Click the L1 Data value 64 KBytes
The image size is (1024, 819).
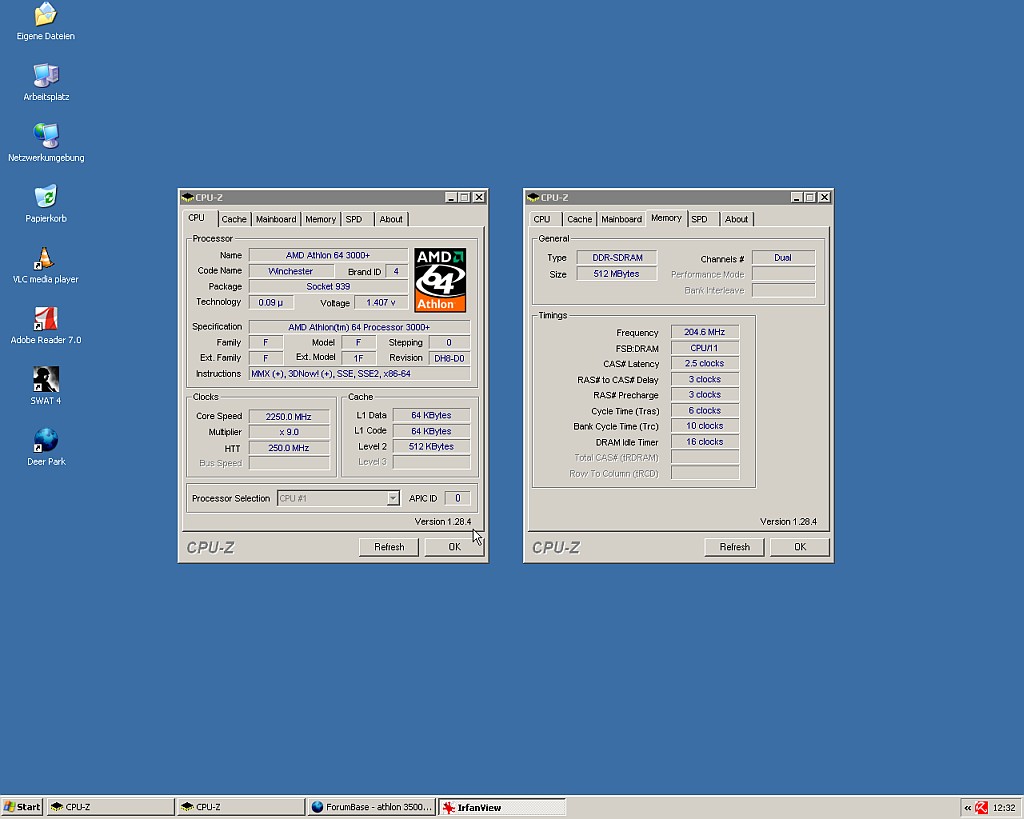(x=431, y=415)
